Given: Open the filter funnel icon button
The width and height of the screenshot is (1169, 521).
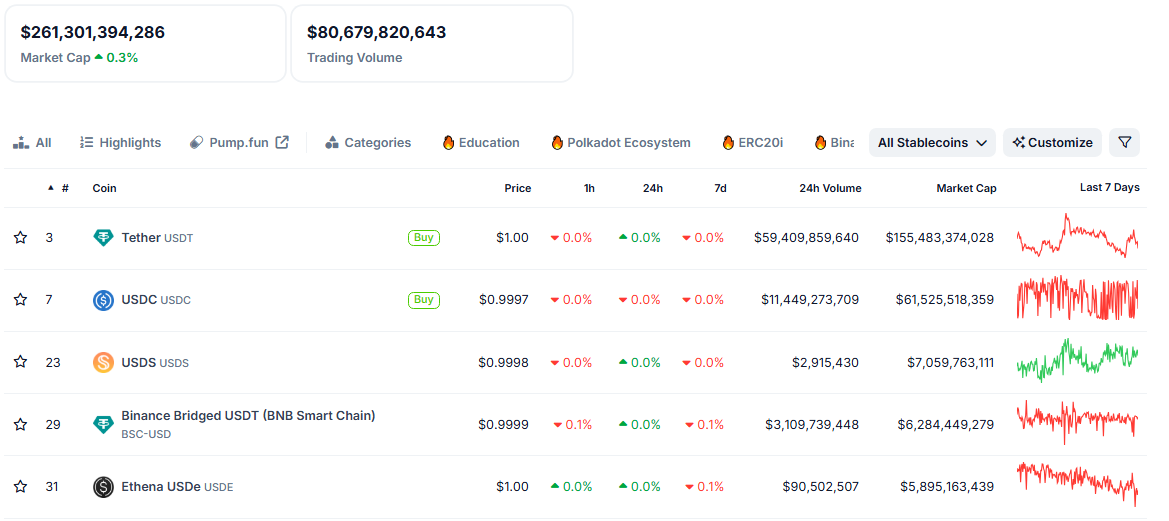Looking at the screenshot, I should click(x=1124, y=142).
